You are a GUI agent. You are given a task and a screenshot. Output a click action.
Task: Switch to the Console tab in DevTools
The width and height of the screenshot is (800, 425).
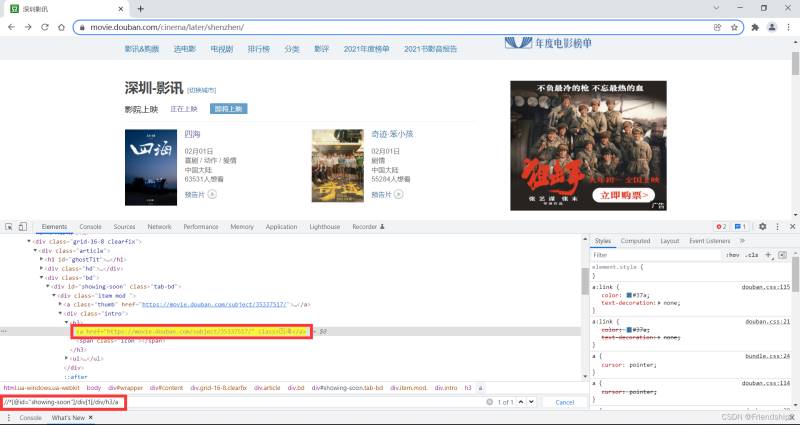coord(90,227)
